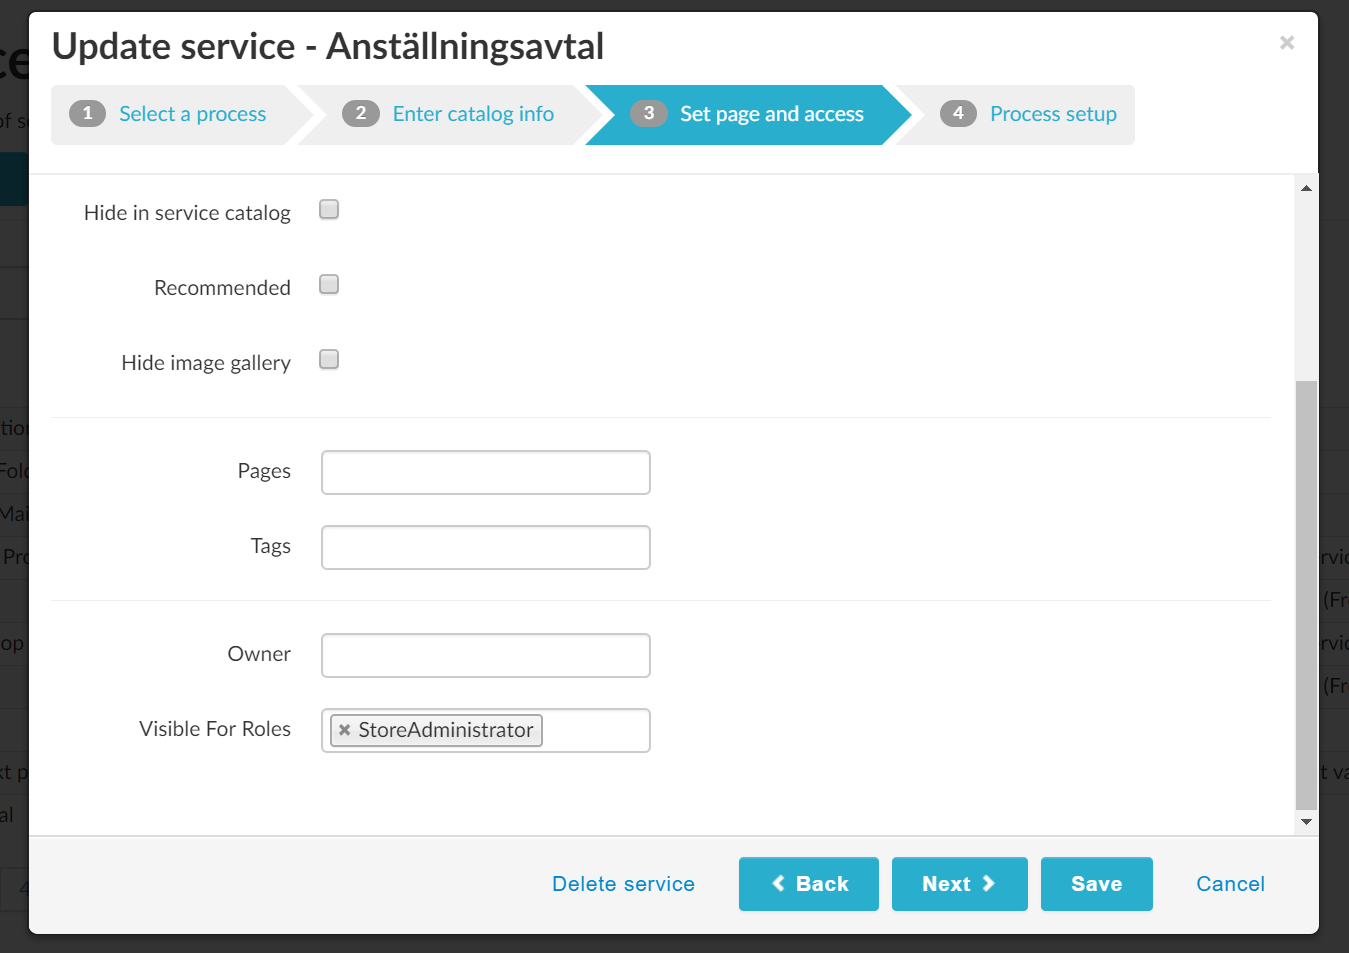1349x953 pixels.
Task: Click the step 1 number badge
Action: pos(87,114)
